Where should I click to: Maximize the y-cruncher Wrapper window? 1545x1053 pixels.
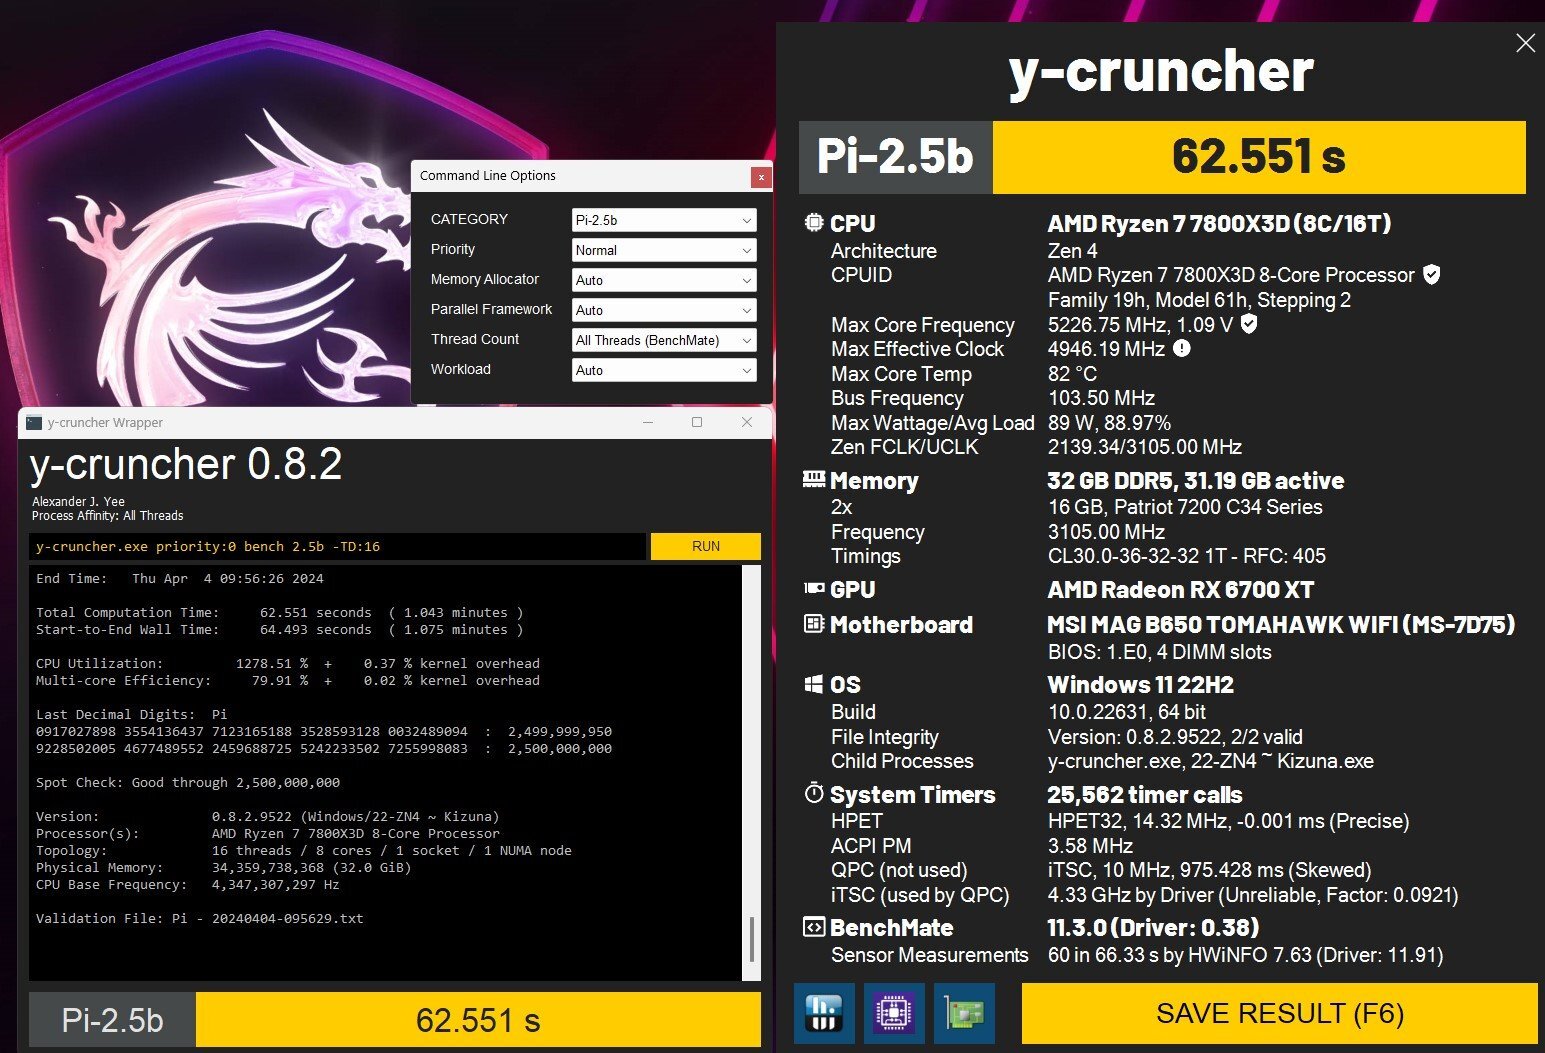click(697, 422)
